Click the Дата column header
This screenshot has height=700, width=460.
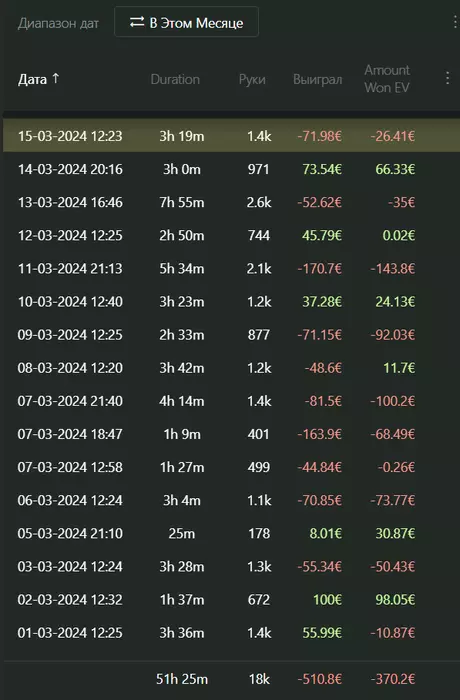(32, 79)
